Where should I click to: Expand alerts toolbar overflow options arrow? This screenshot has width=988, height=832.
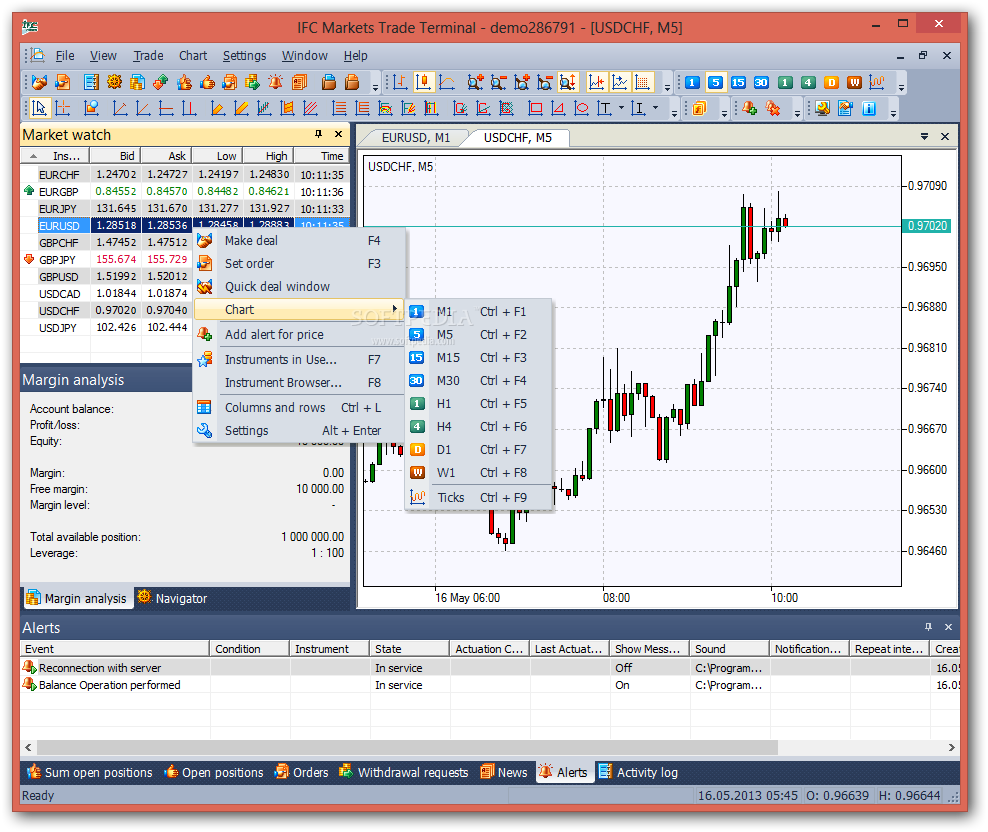[x=797, y=114]
